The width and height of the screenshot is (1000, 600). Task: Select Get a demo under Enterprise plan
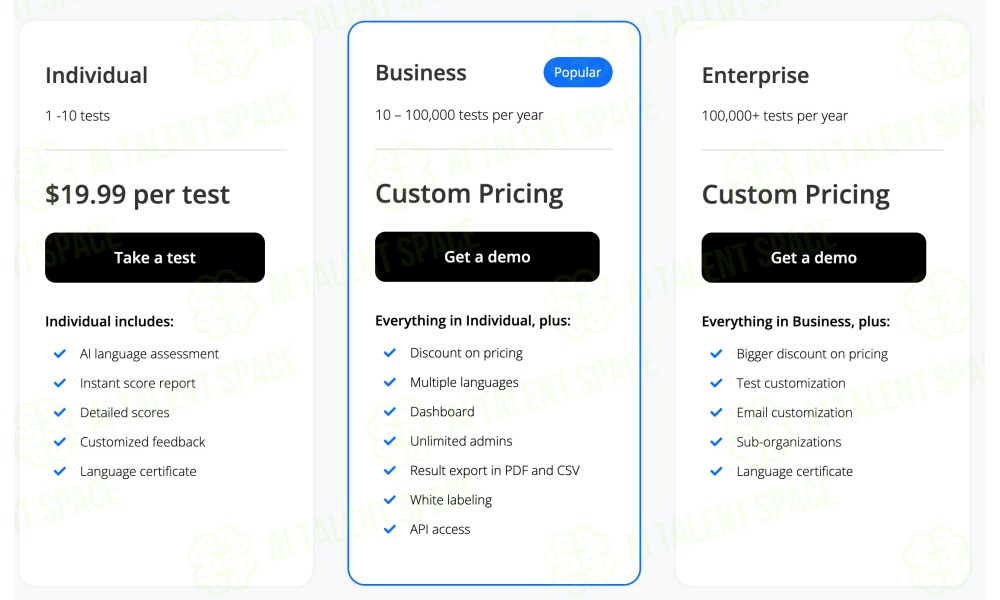pos(814,258)
